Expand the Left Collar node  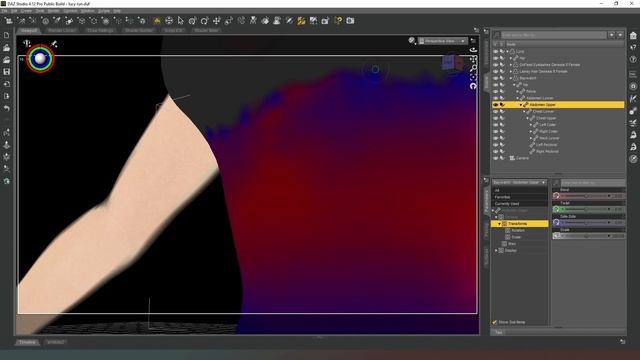coord(531,125)
